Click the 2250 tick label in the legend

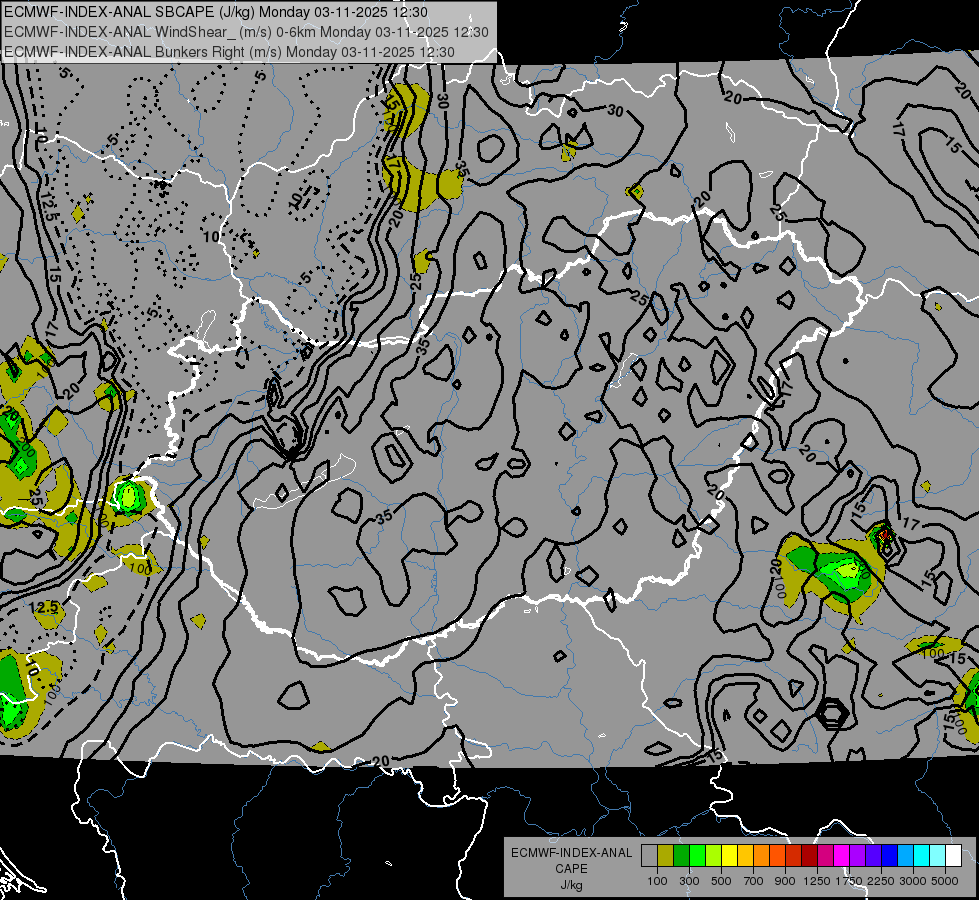[882, 881]
